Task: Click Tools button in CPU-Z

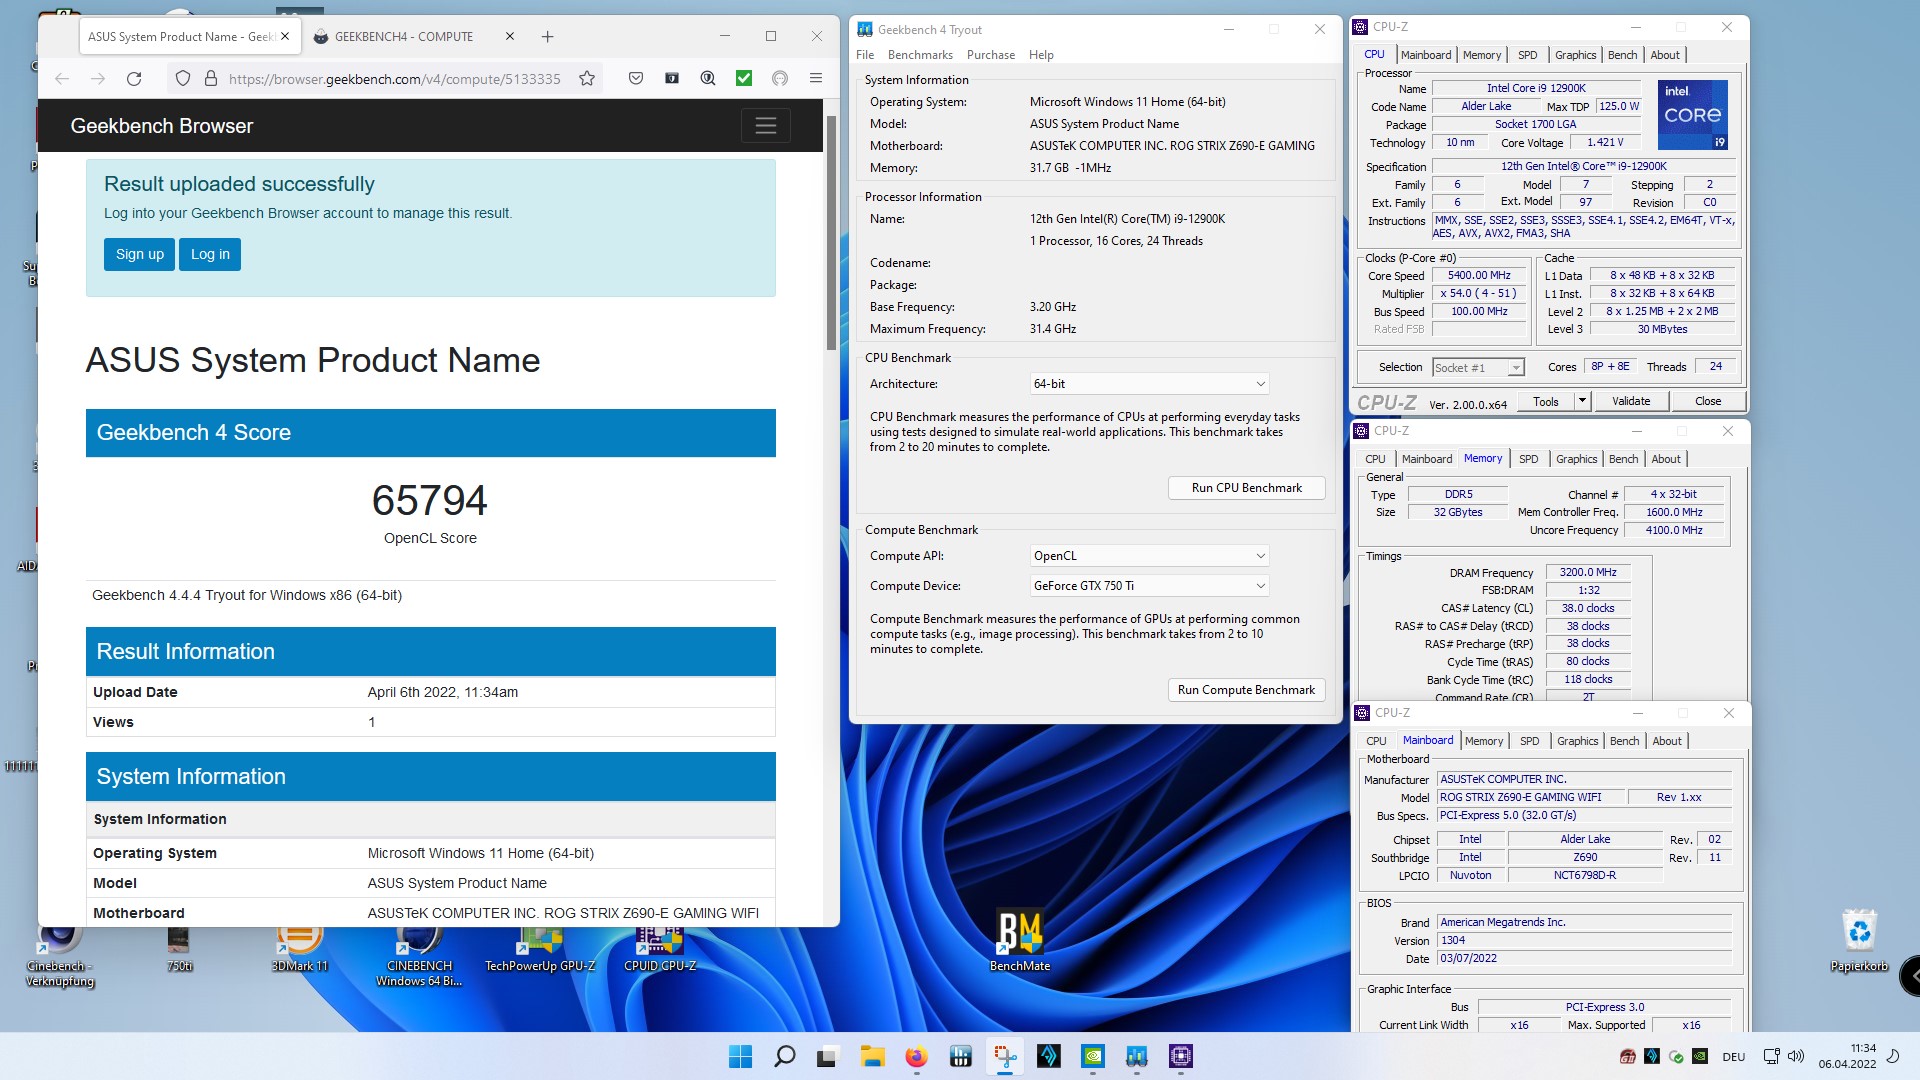Action: pos(1546,401)
